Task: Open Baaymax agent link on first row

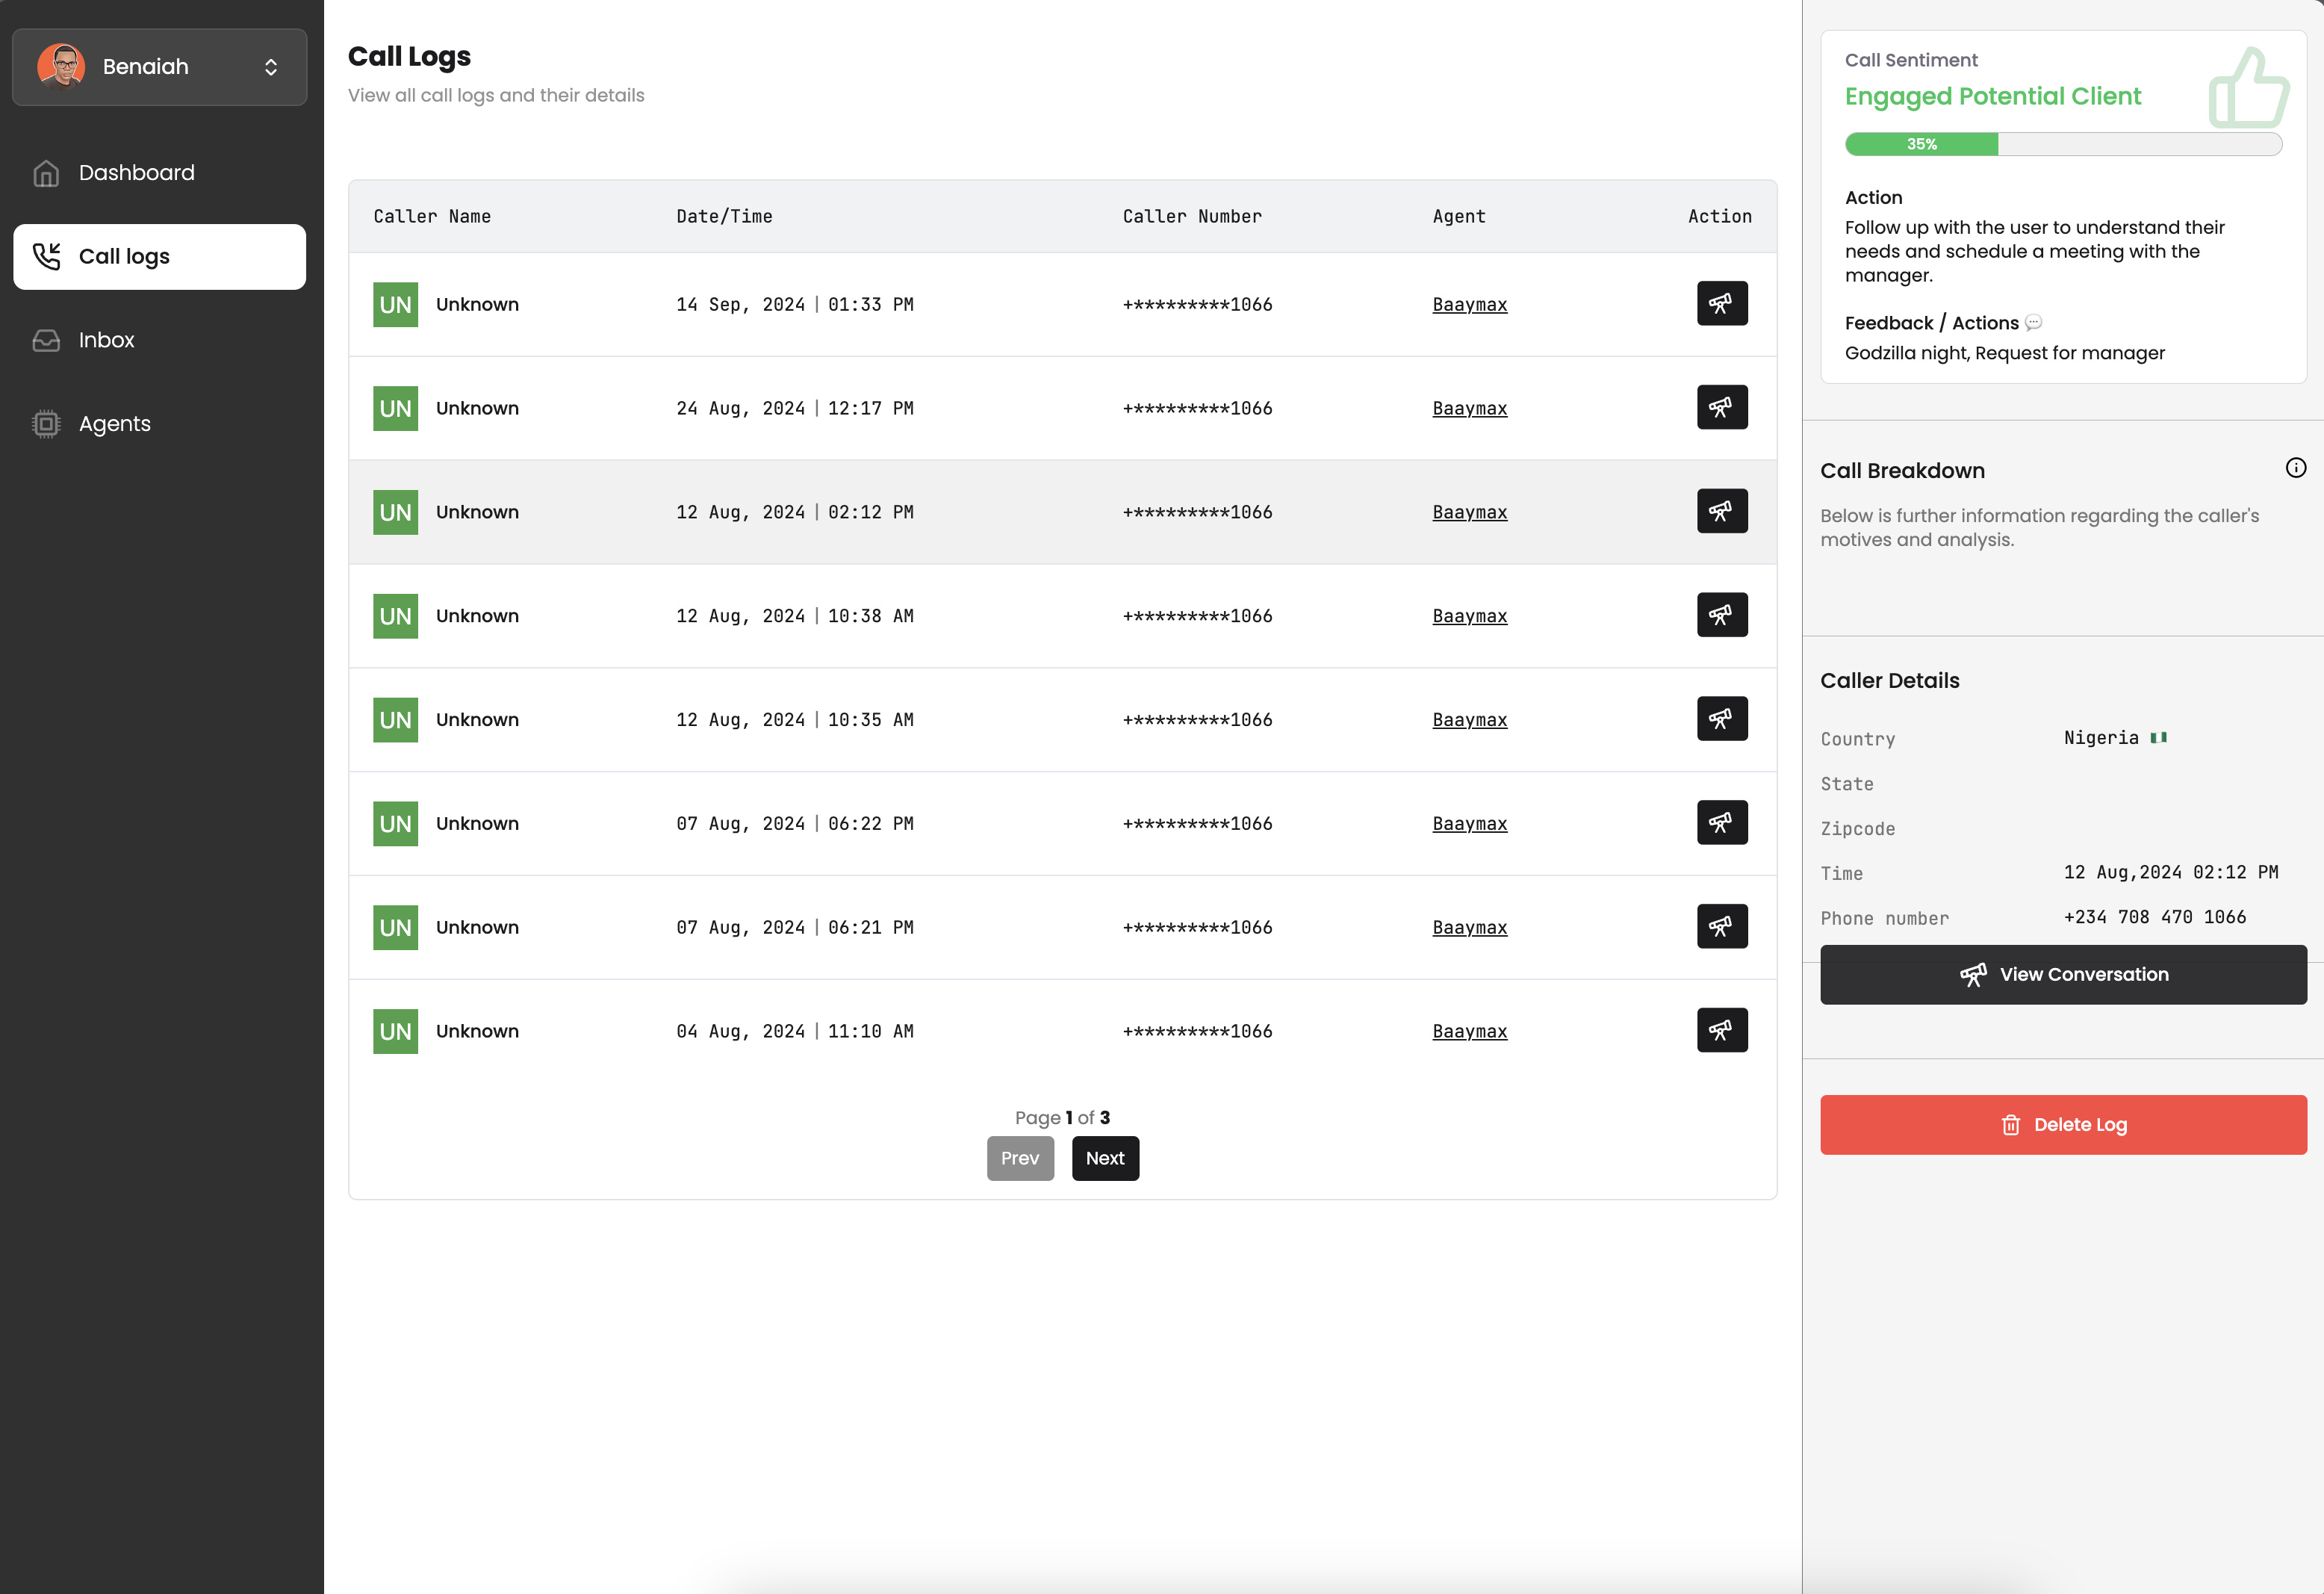Action: point(1469,304)
